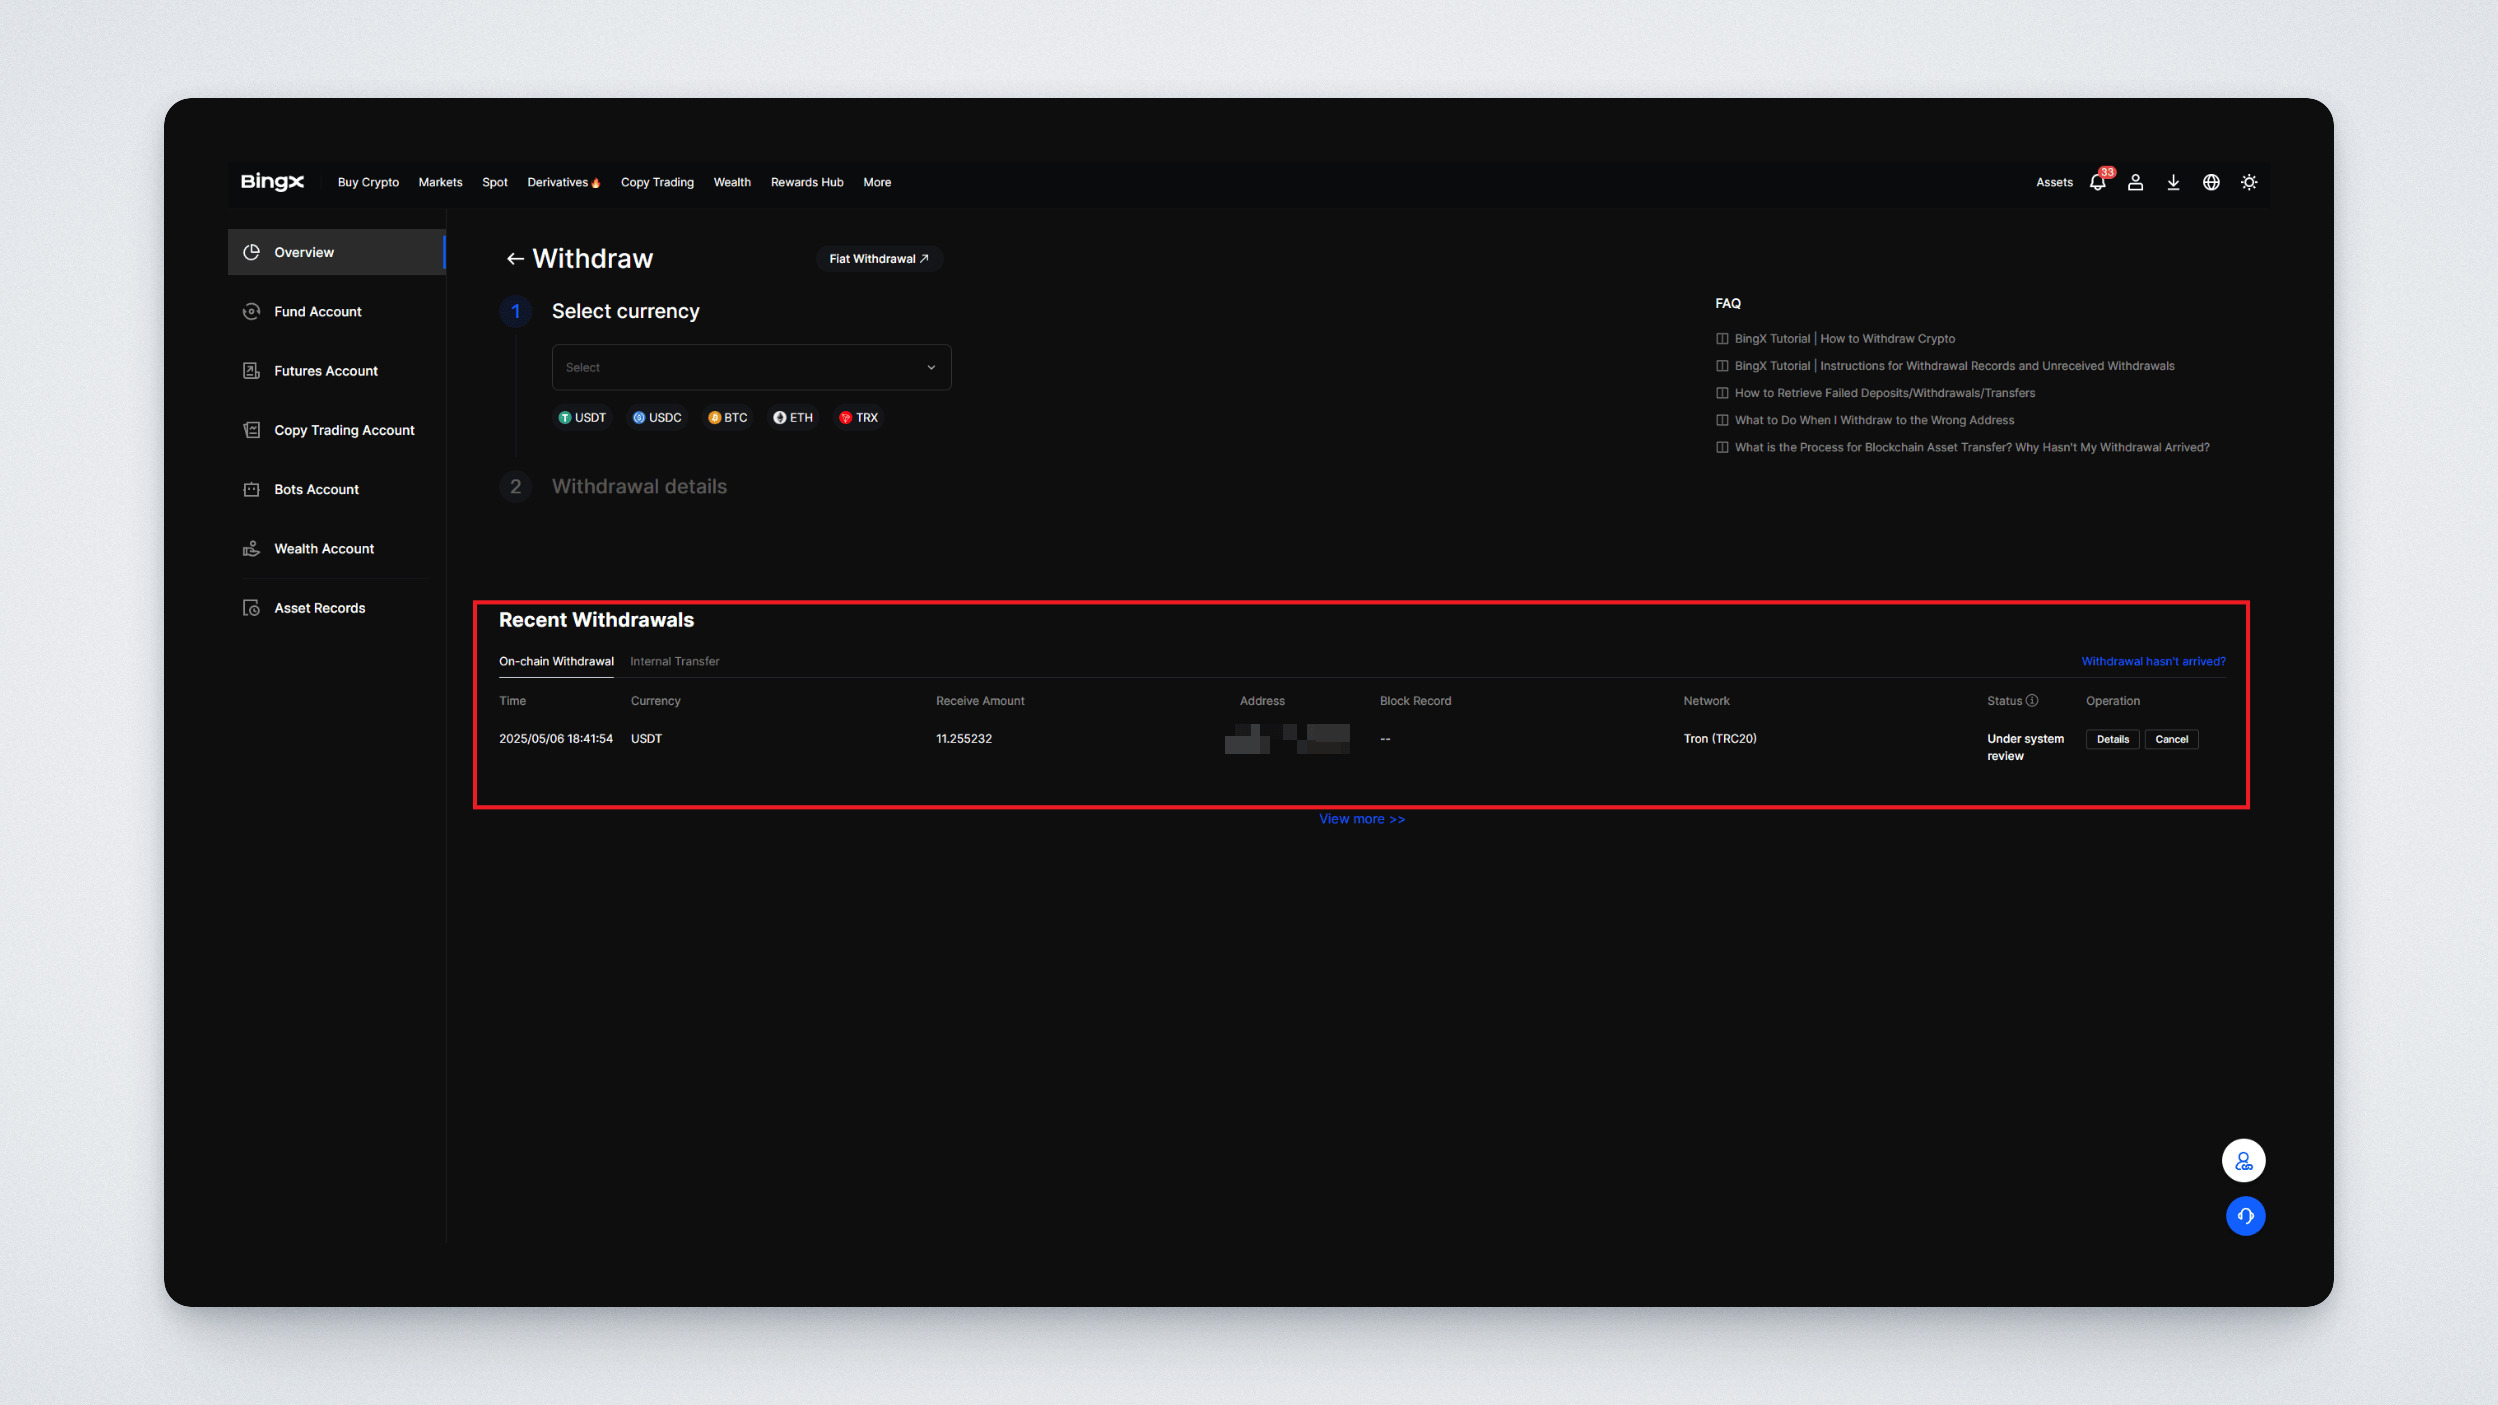Choose the TRX quick-select chip
Viewport: 2498px width, 1405px height.
click(x=858, y=418)
